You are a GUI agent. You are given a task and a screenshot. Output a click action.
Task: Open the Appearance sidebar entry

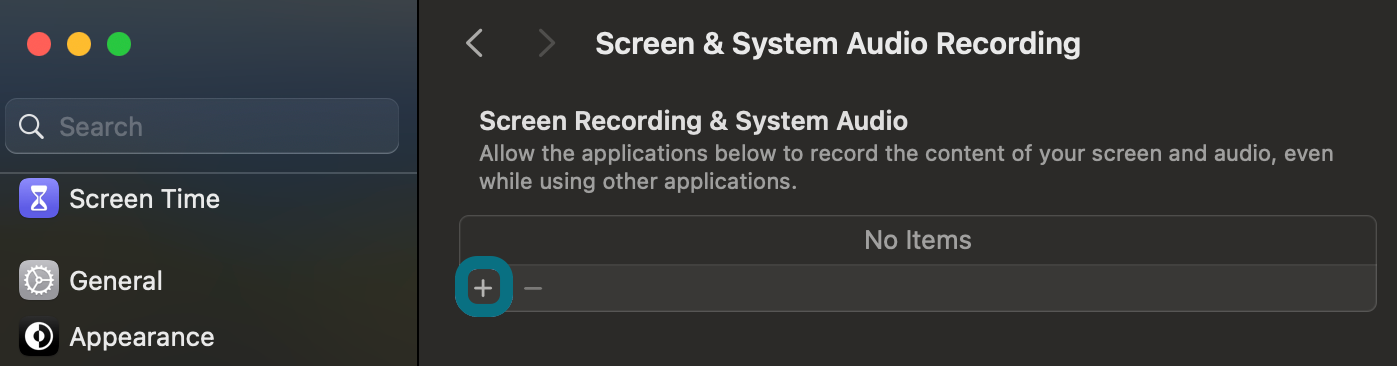pyautogui.click(x=141, y=337)
